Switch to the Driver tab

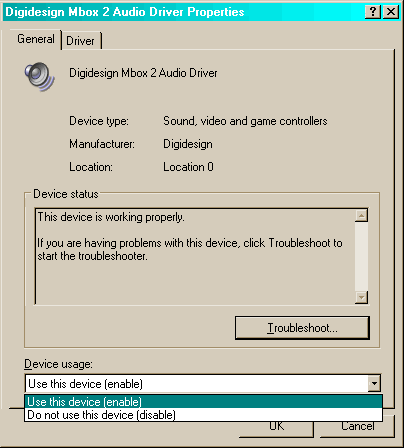click(x=81, y=41)
